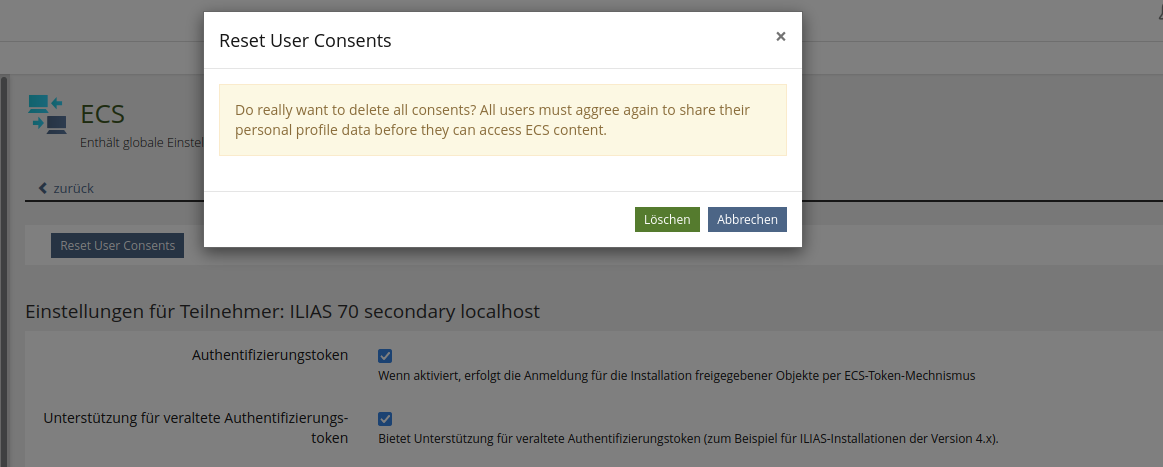
Task: Click the Enthält globale Einstellungen subtitle
Action: 141,143
